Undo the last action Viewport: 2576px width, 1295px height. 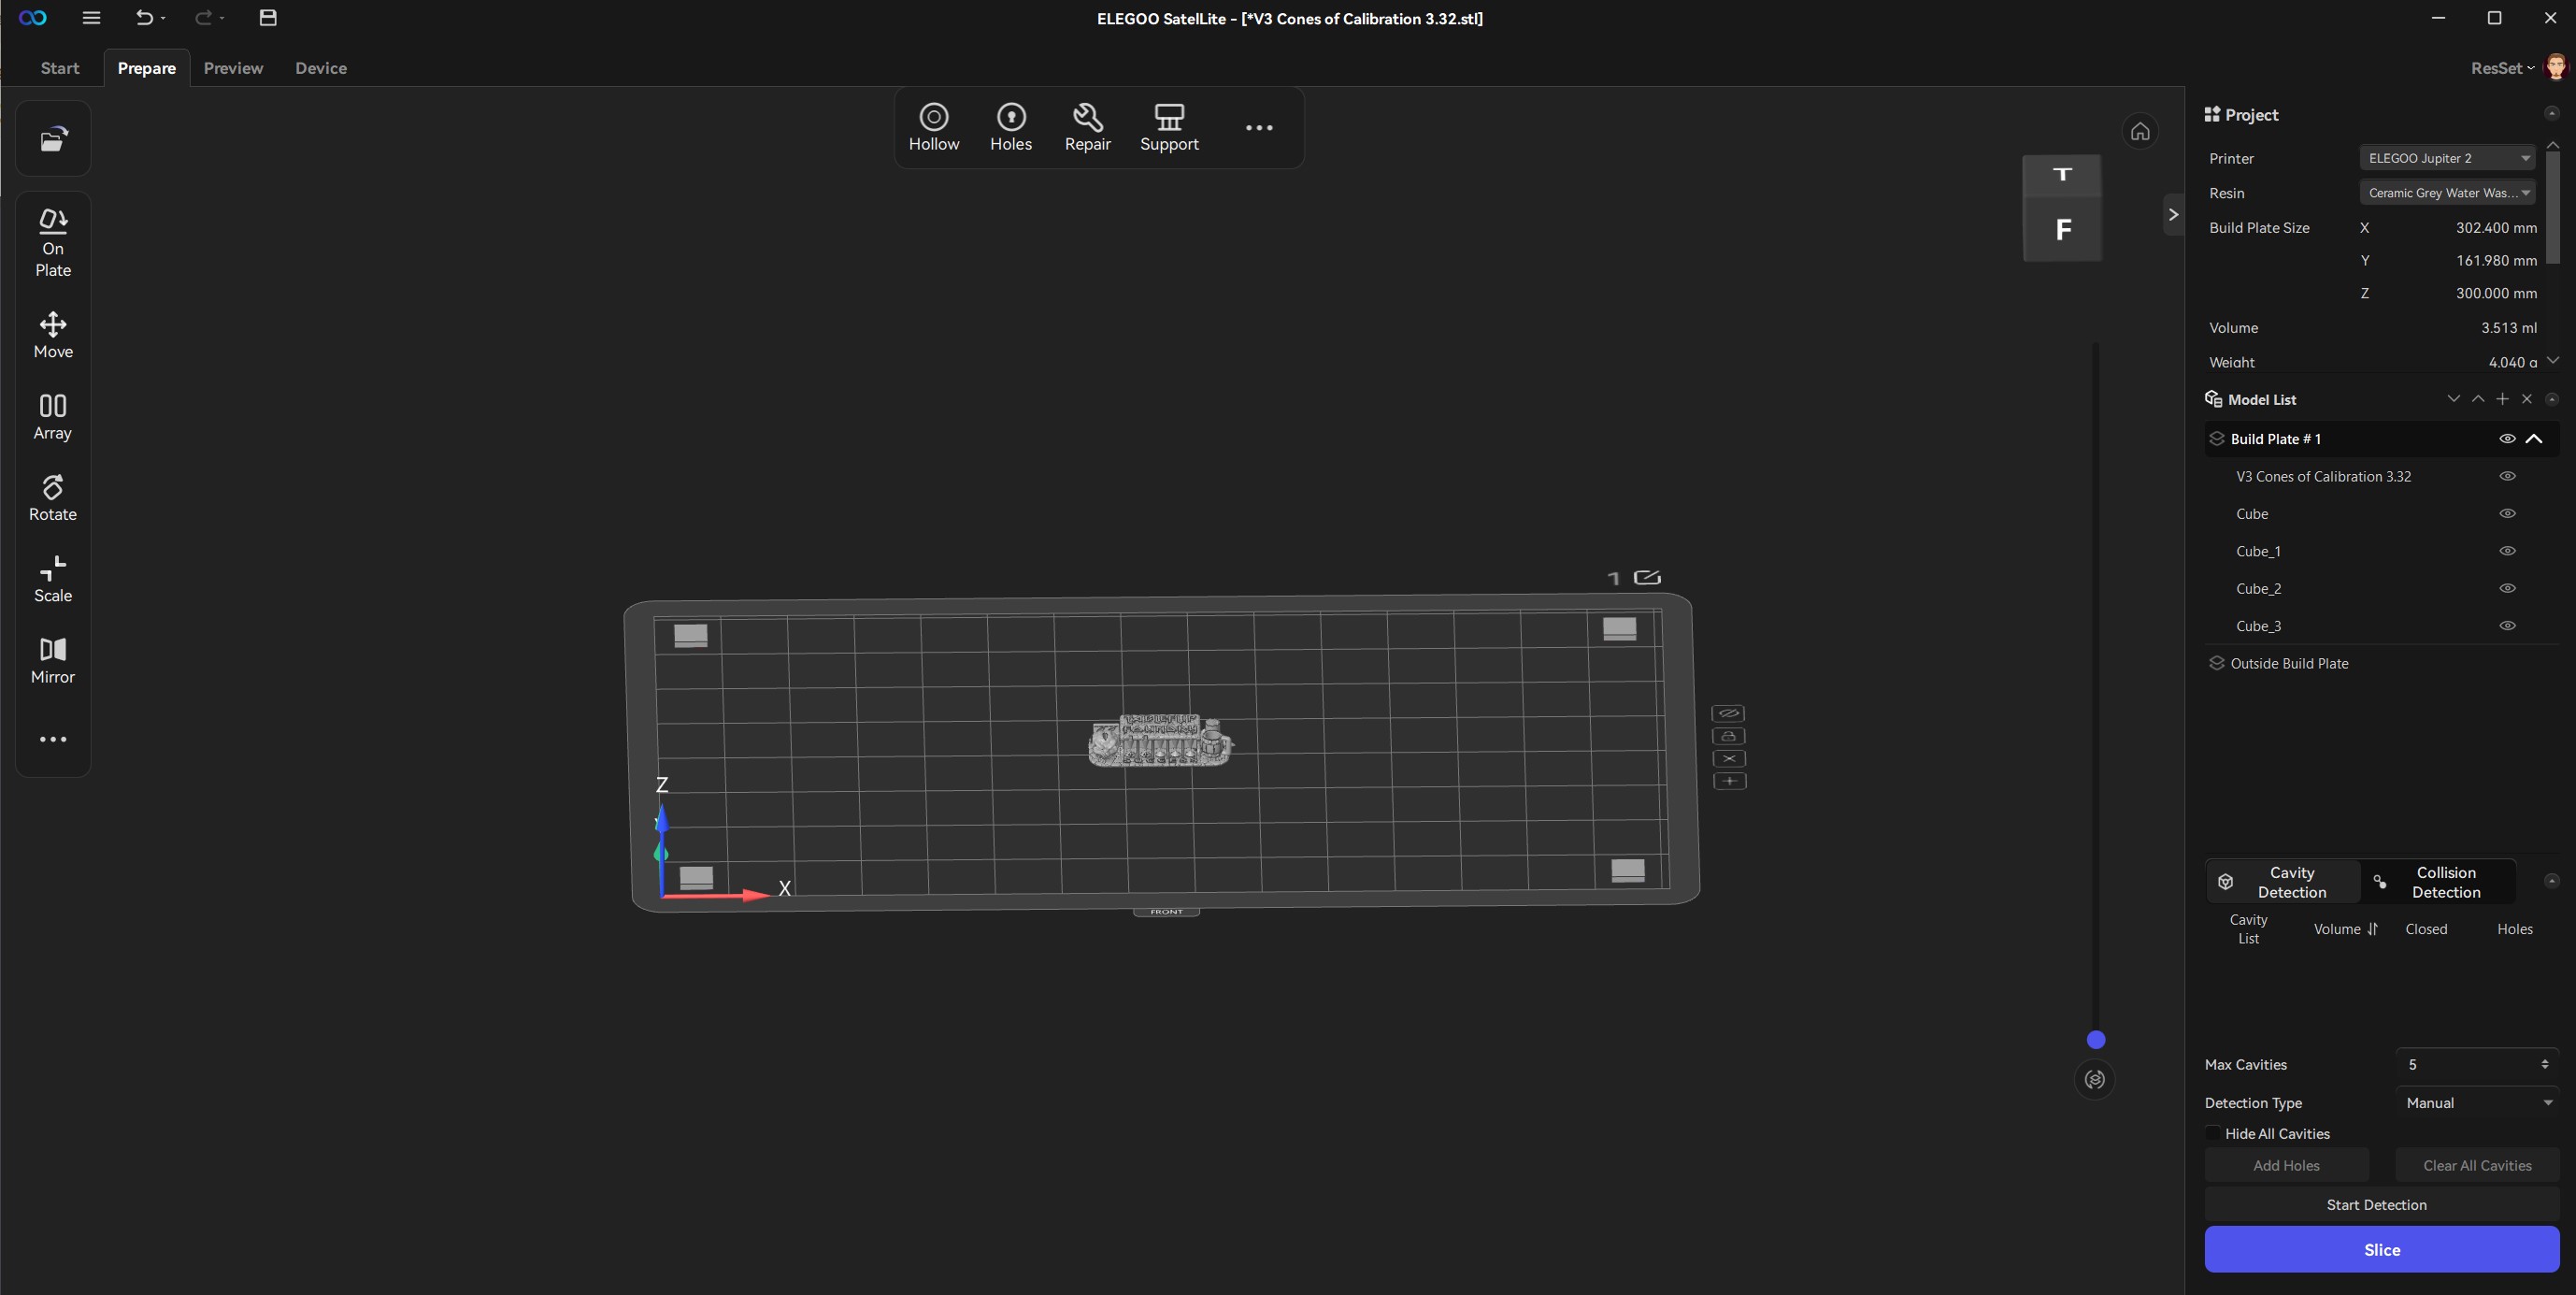pyautogui.click(x=144, y=18)
